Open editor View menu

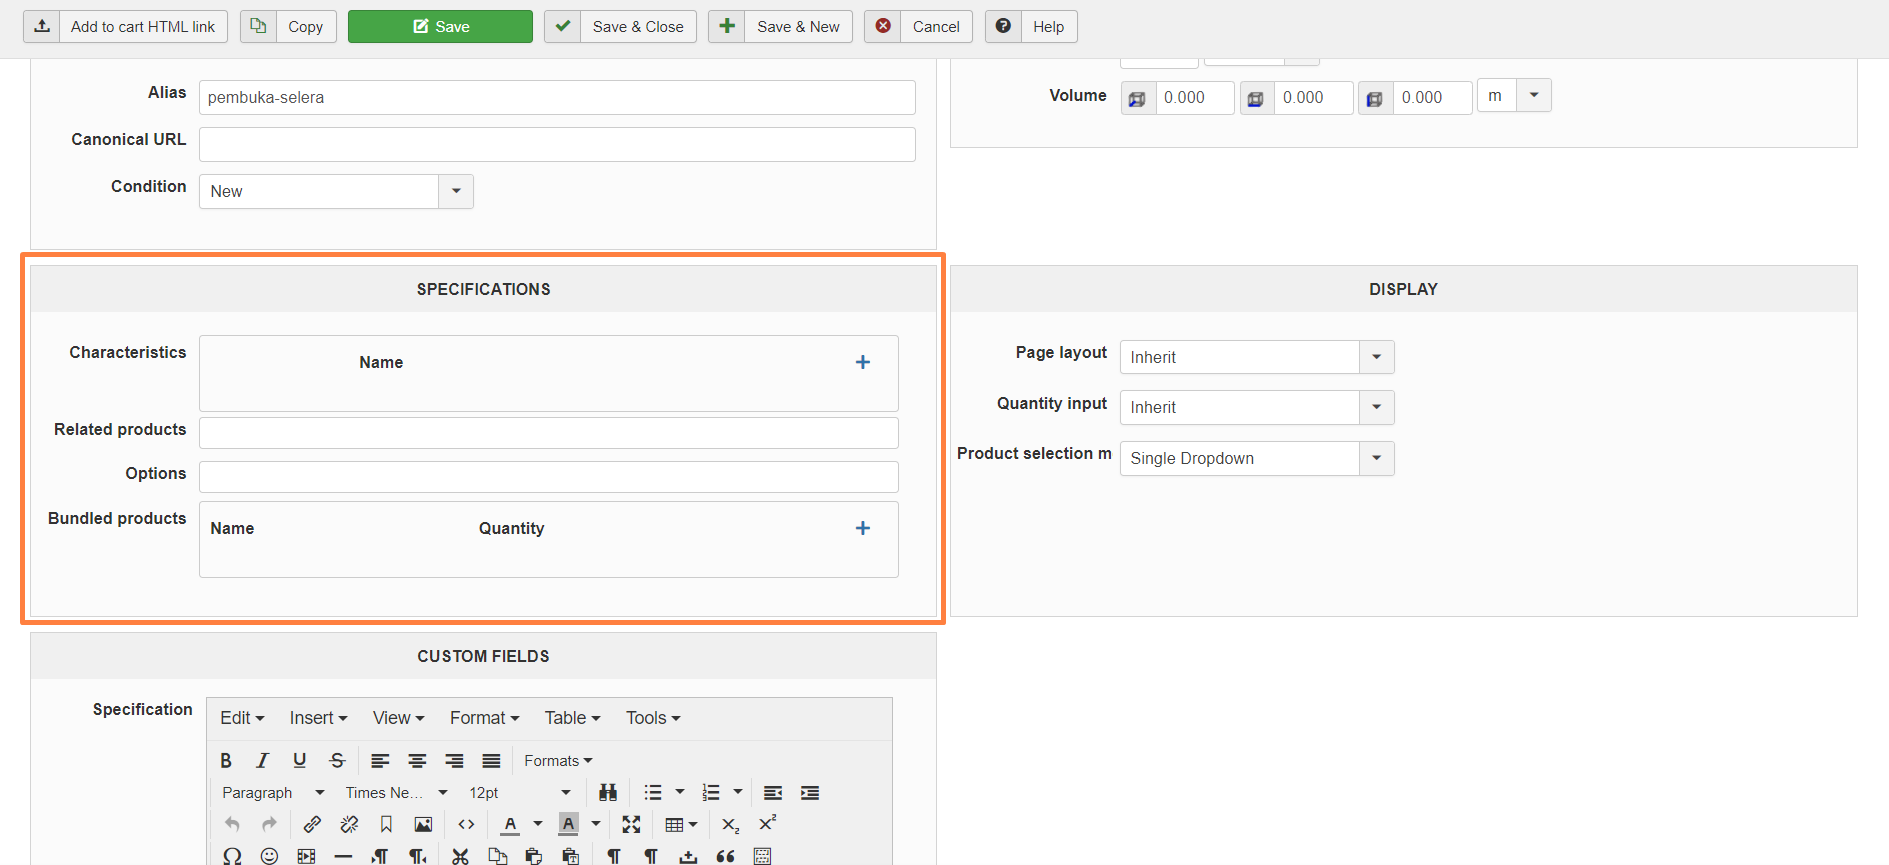398,718
